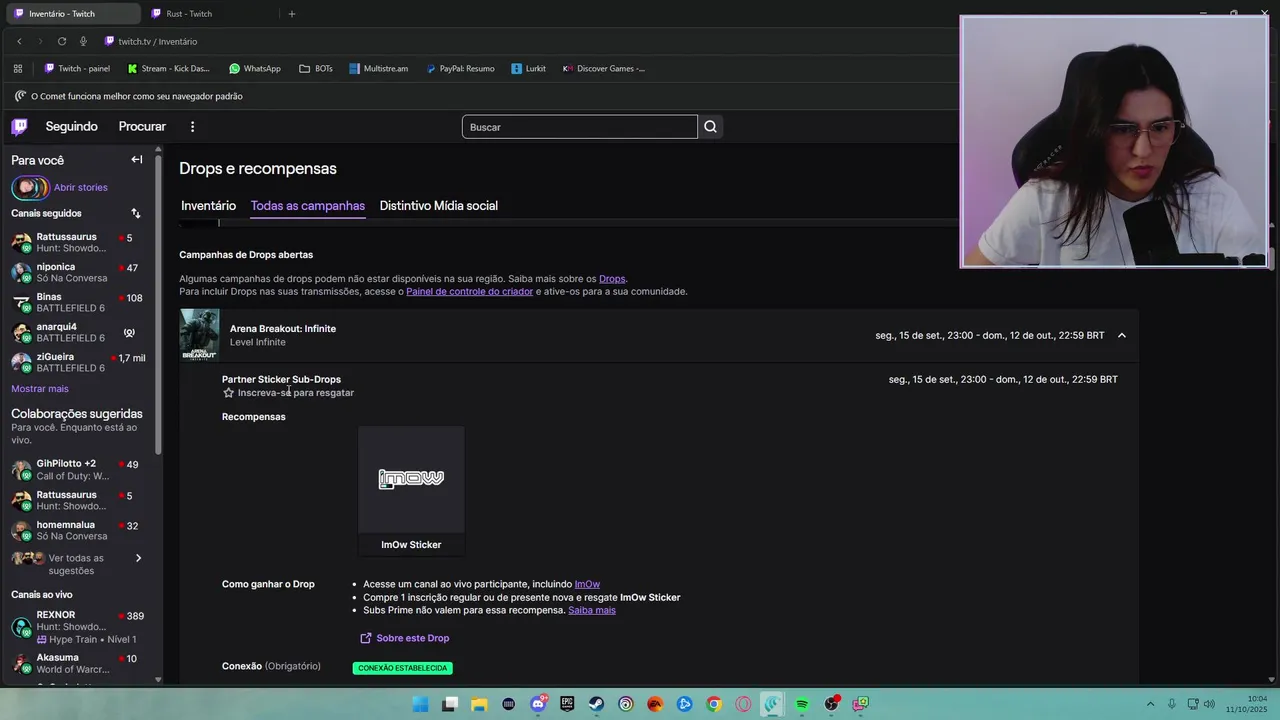Open the Stream - Kick Dashboard bookmark
The height and width of the screenshot is (720, 1280).
169,69
